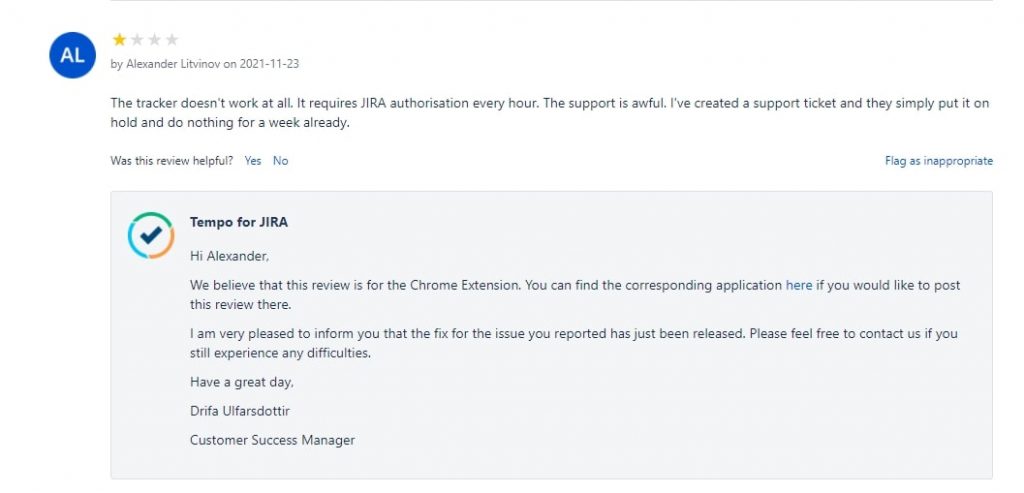Viewport: 1024px width, 493px height.
Task: Click the Customer Success Manager title text
Action: coord(272,440)
